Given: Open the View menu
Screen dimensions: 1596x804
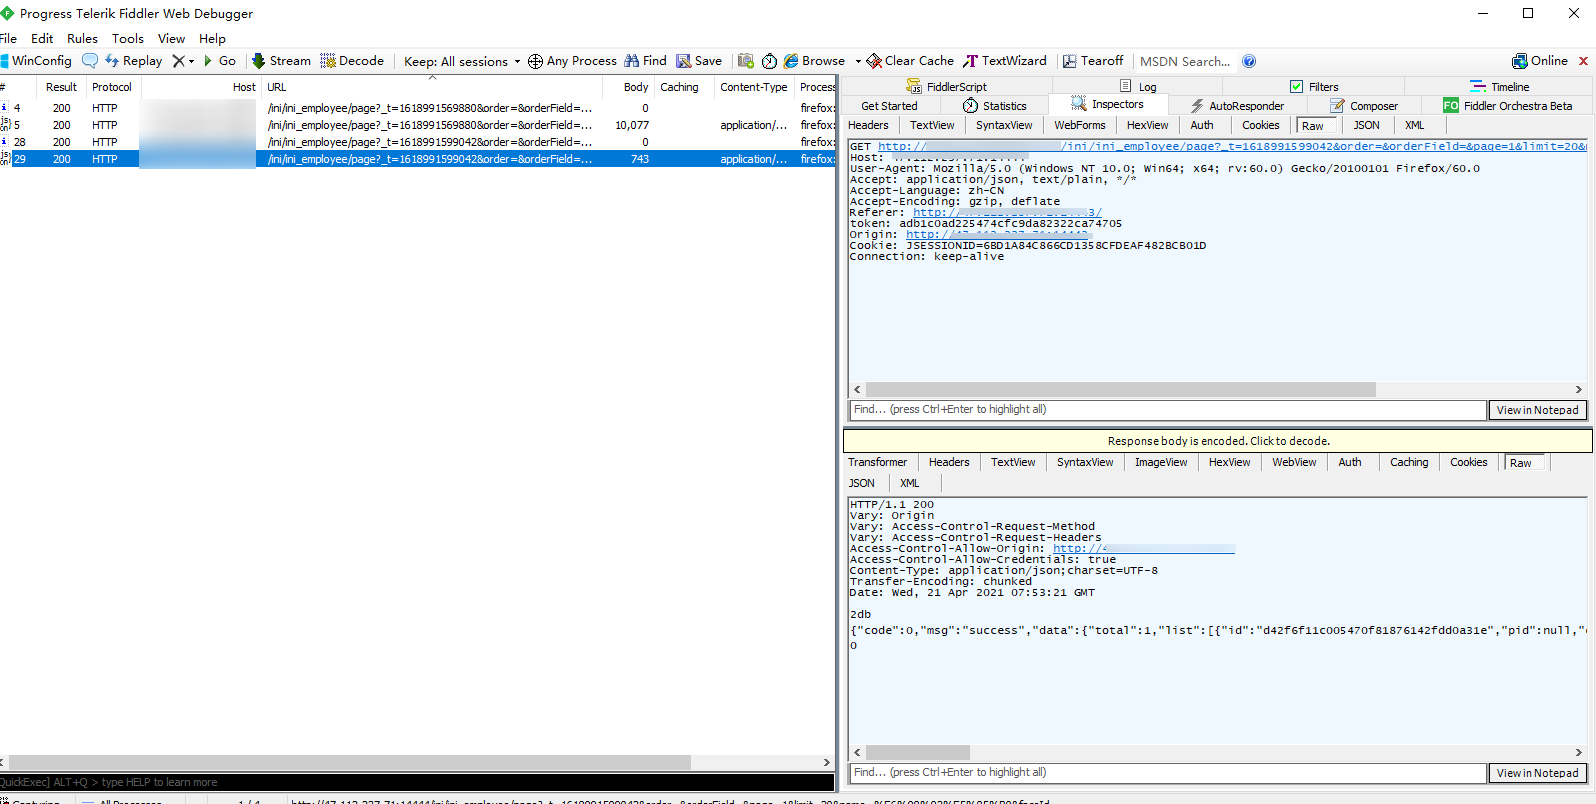Looking at the screenshot, I should [172, 38].
